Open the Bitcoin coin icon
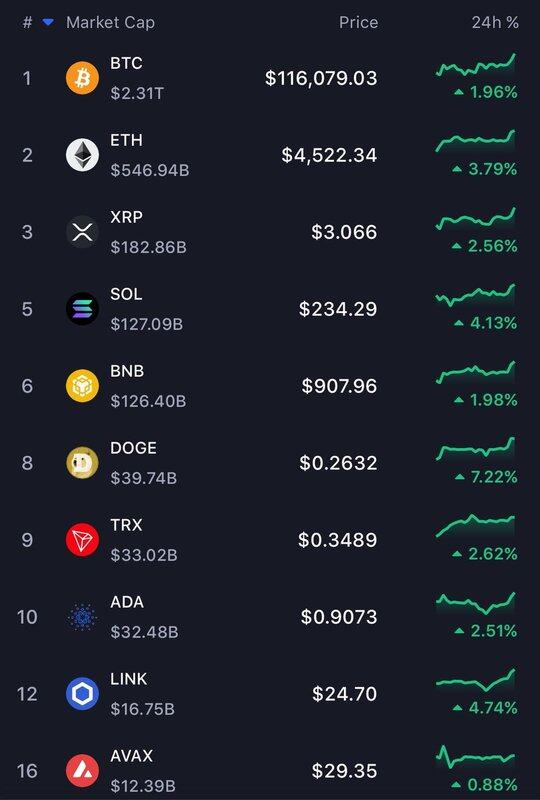 [82, 78]
